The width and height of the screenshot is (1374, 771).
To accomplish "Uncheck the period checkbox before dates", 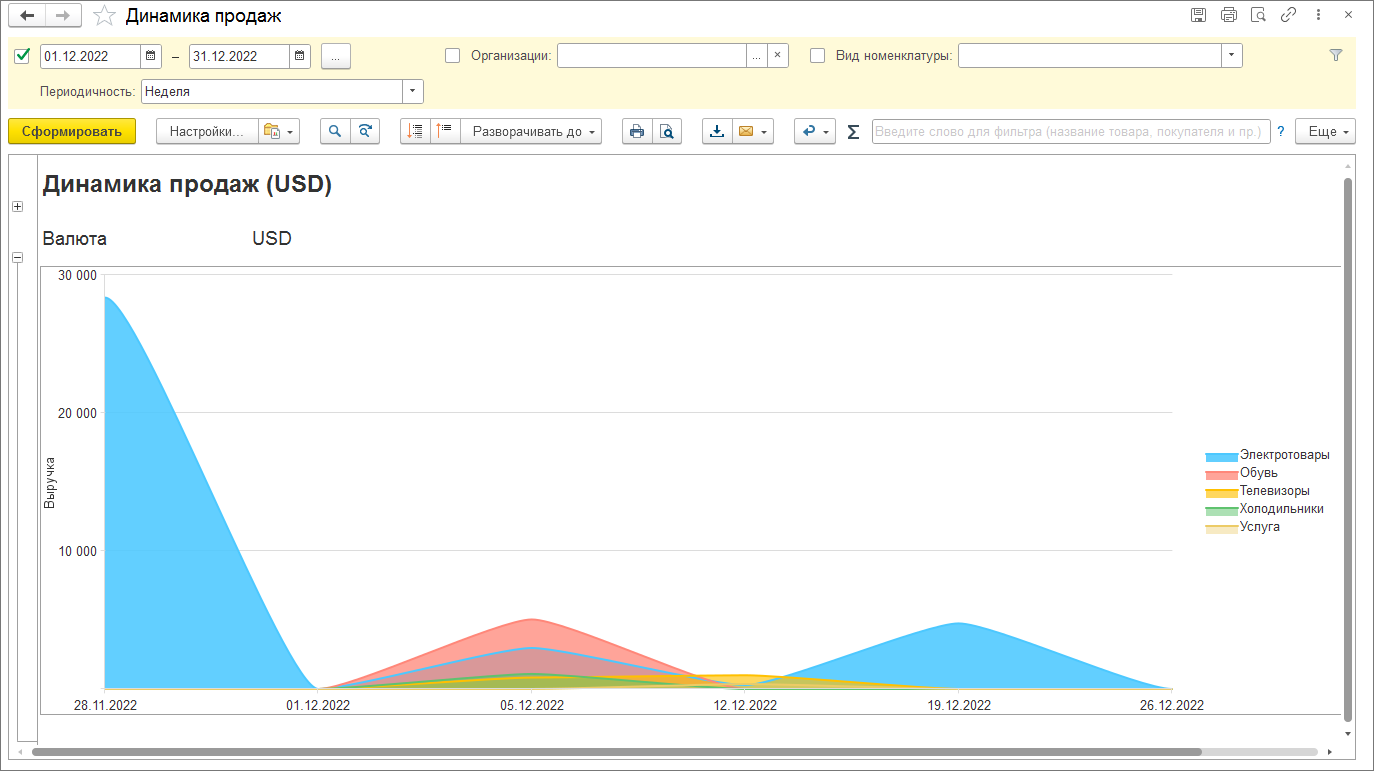I will point(23,56).
